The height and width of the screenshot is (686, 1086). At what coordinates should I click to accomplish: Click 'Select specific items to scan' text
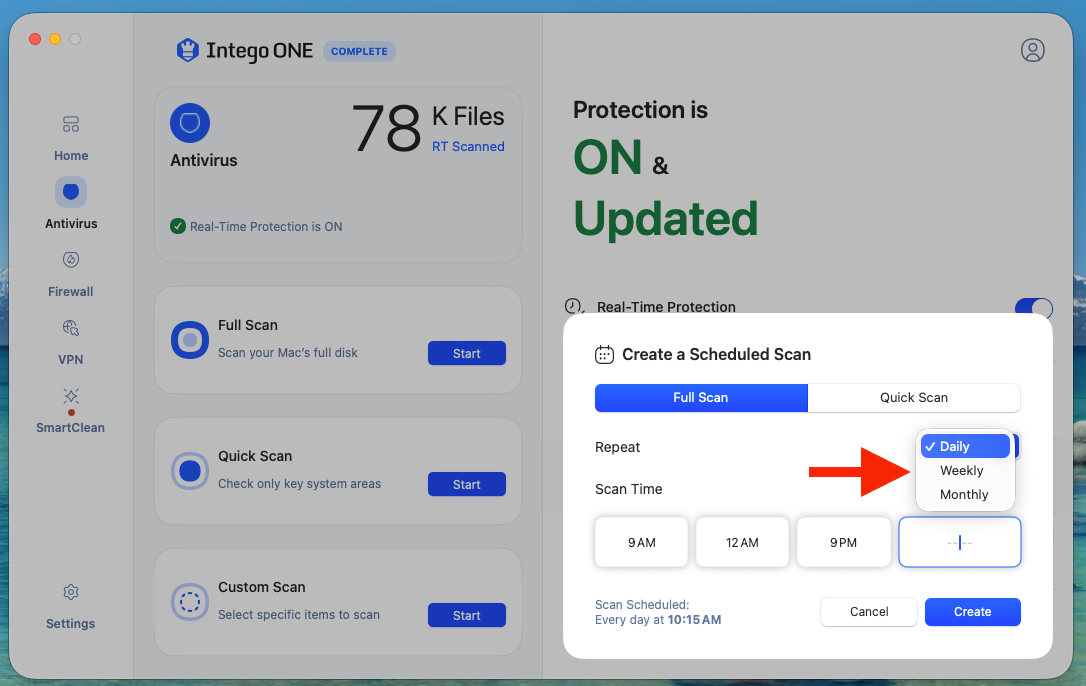(x=299, y=615)
